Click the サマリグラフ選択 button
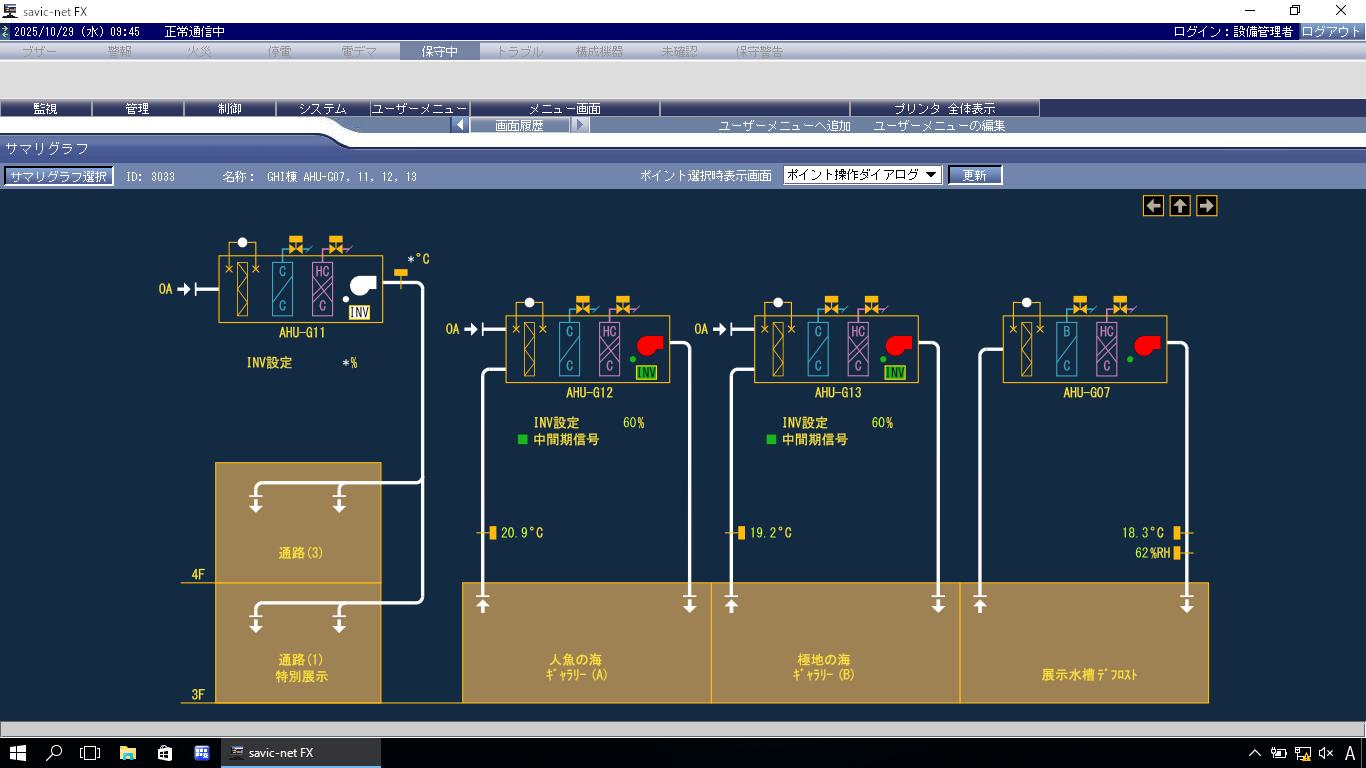The image size is (1366, 768). pyautogui.click(x=59, y=176)
